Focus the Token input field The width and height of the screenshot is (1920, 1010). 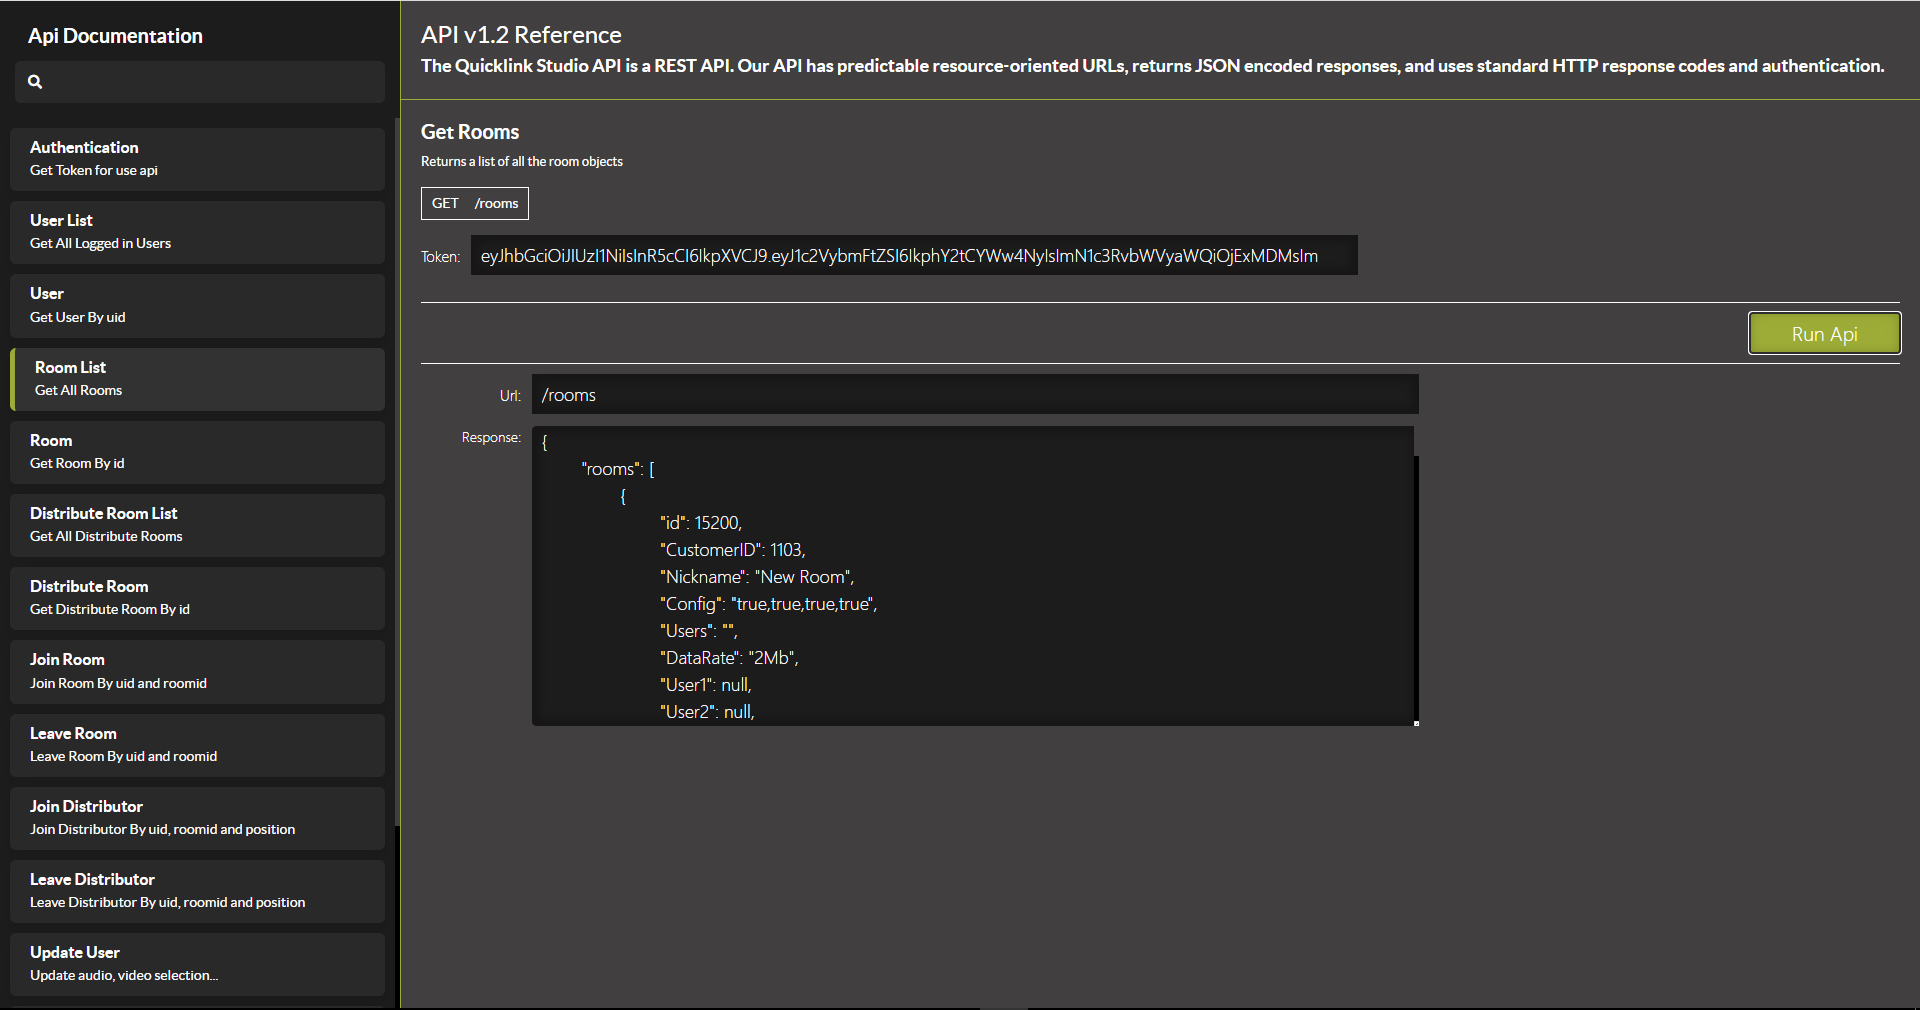[x=913, y=256]
